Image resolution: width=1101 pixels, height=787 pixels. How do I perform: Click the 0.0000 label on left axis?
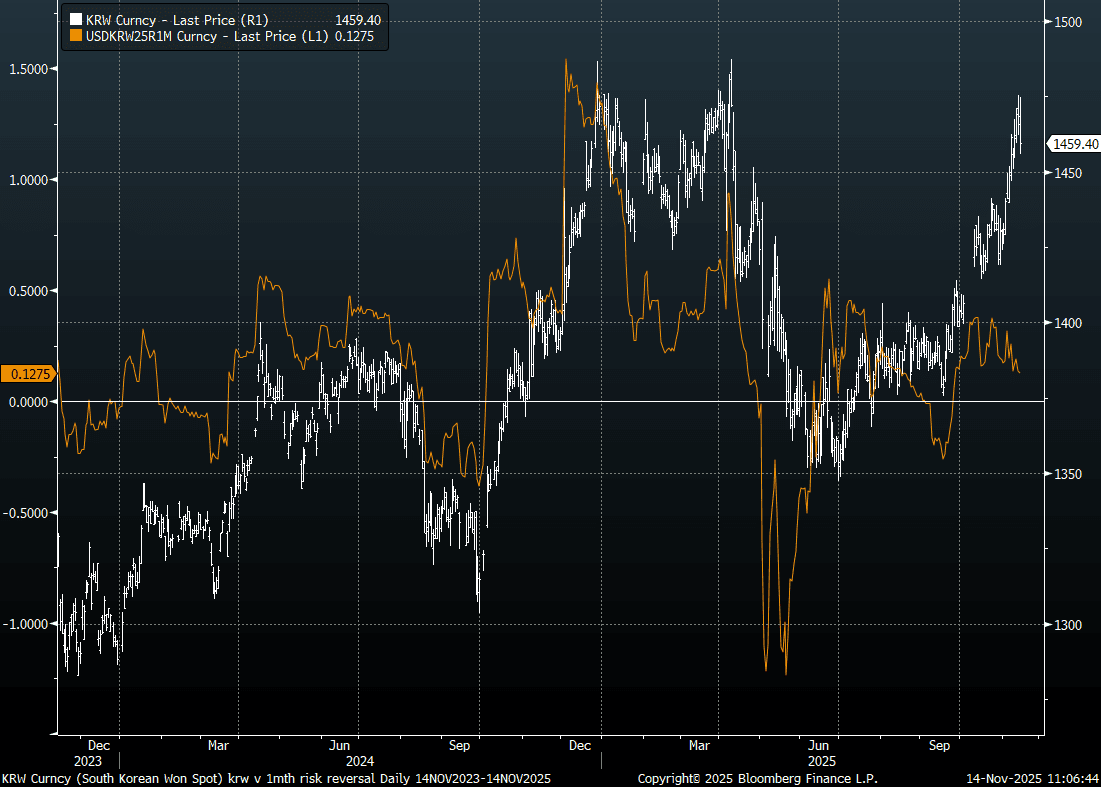(28, 402)
